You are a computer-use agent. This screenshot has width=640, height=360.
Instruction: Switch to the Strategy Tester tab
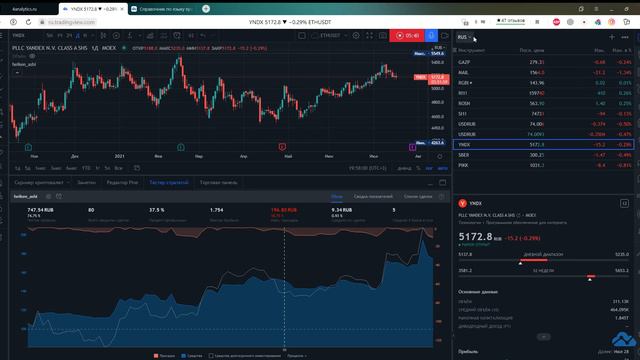(169, 182)
